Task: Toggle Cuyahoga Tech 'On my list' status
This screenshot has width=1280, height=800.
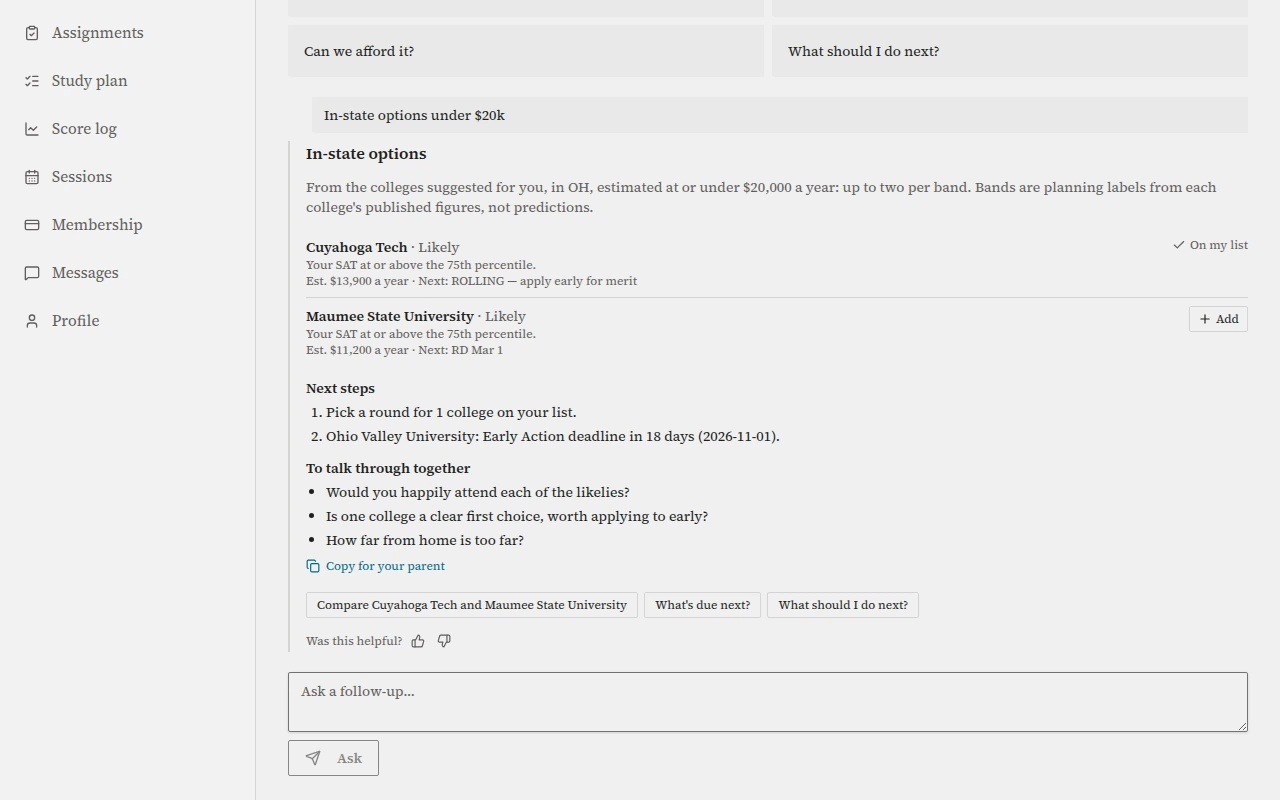Action: [1210, 245]
